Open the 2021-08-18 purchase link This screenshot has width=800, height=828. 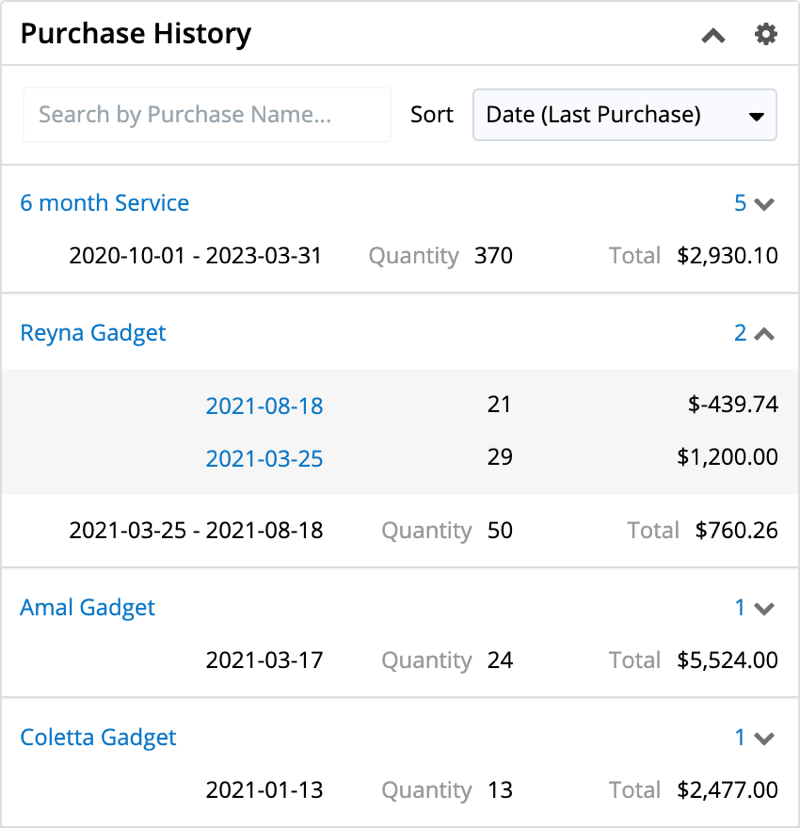coord(264,406)
